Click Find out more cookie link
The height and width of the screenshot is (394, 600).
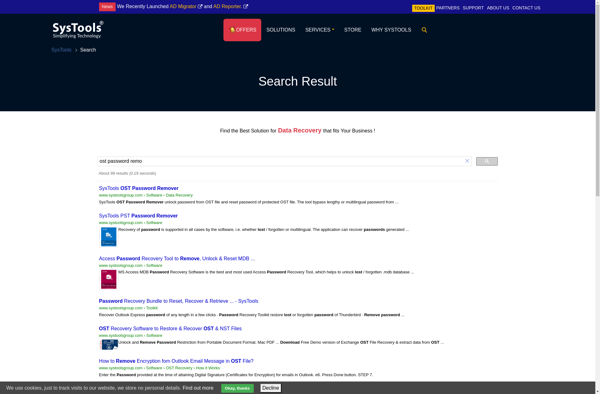(198, 388)
